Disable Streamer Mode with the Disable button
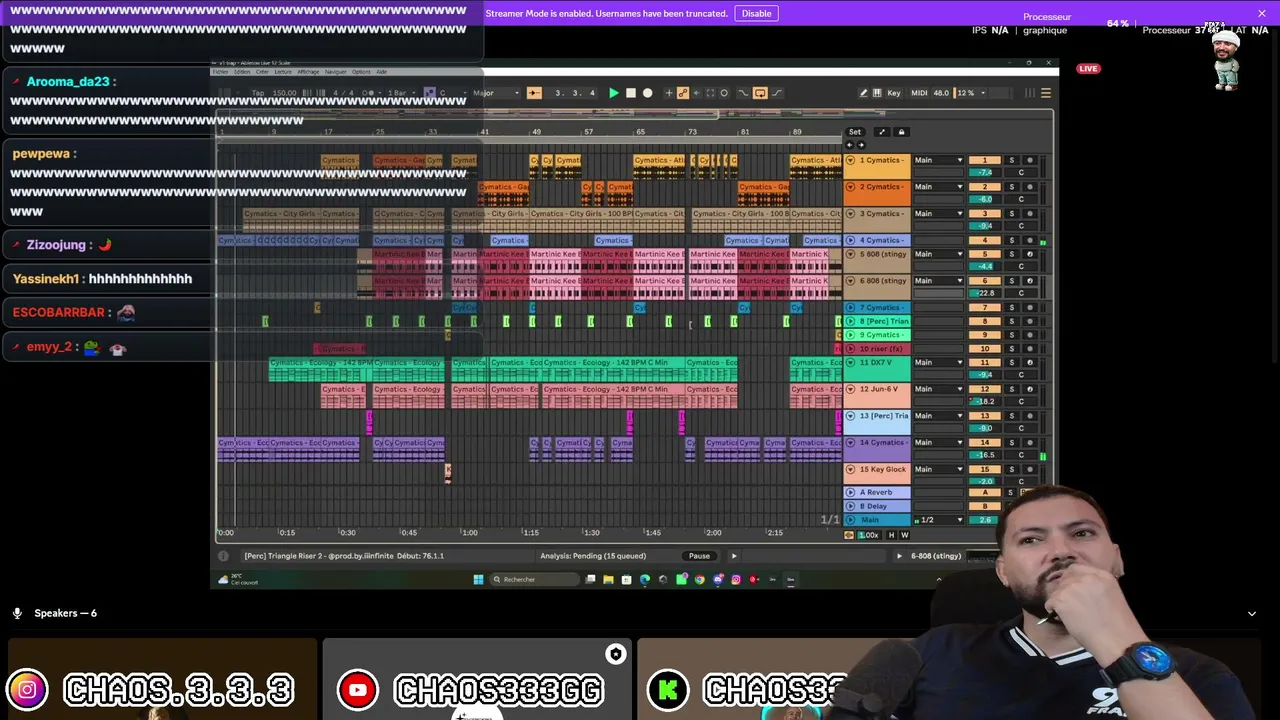 [x=756, y=13]
